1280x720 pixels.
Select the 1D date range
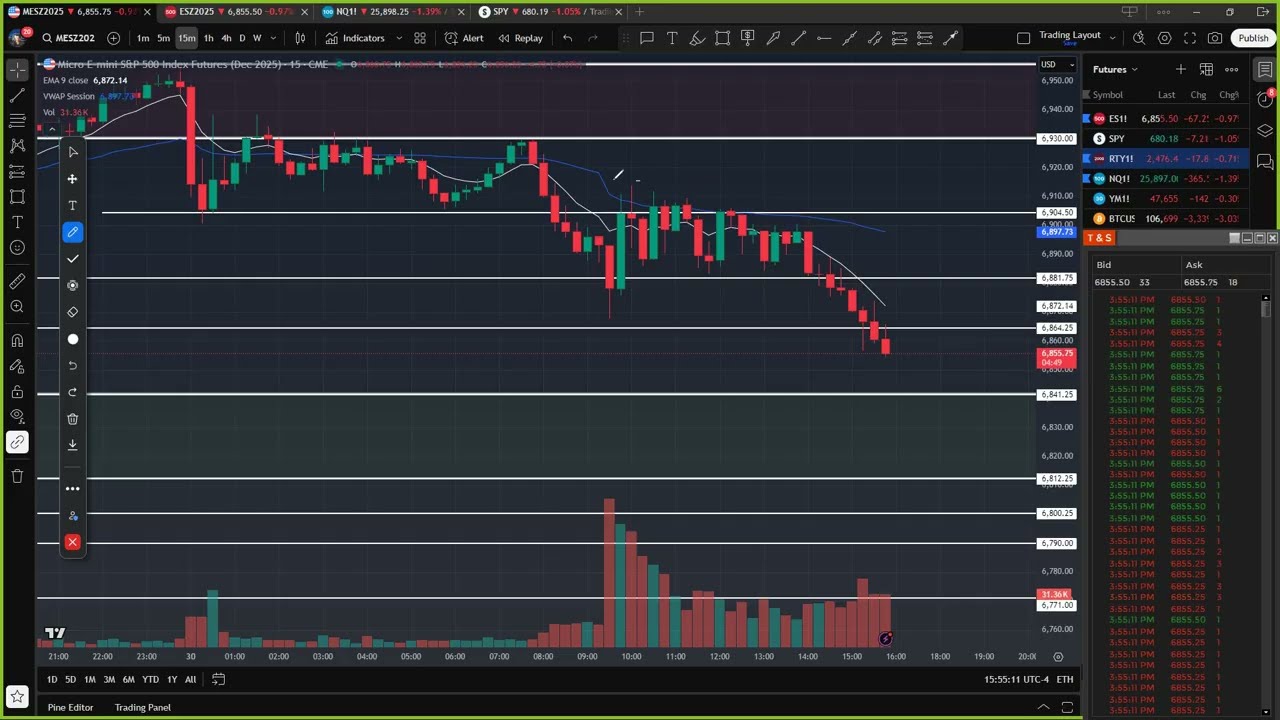click(x=51, y=680)
